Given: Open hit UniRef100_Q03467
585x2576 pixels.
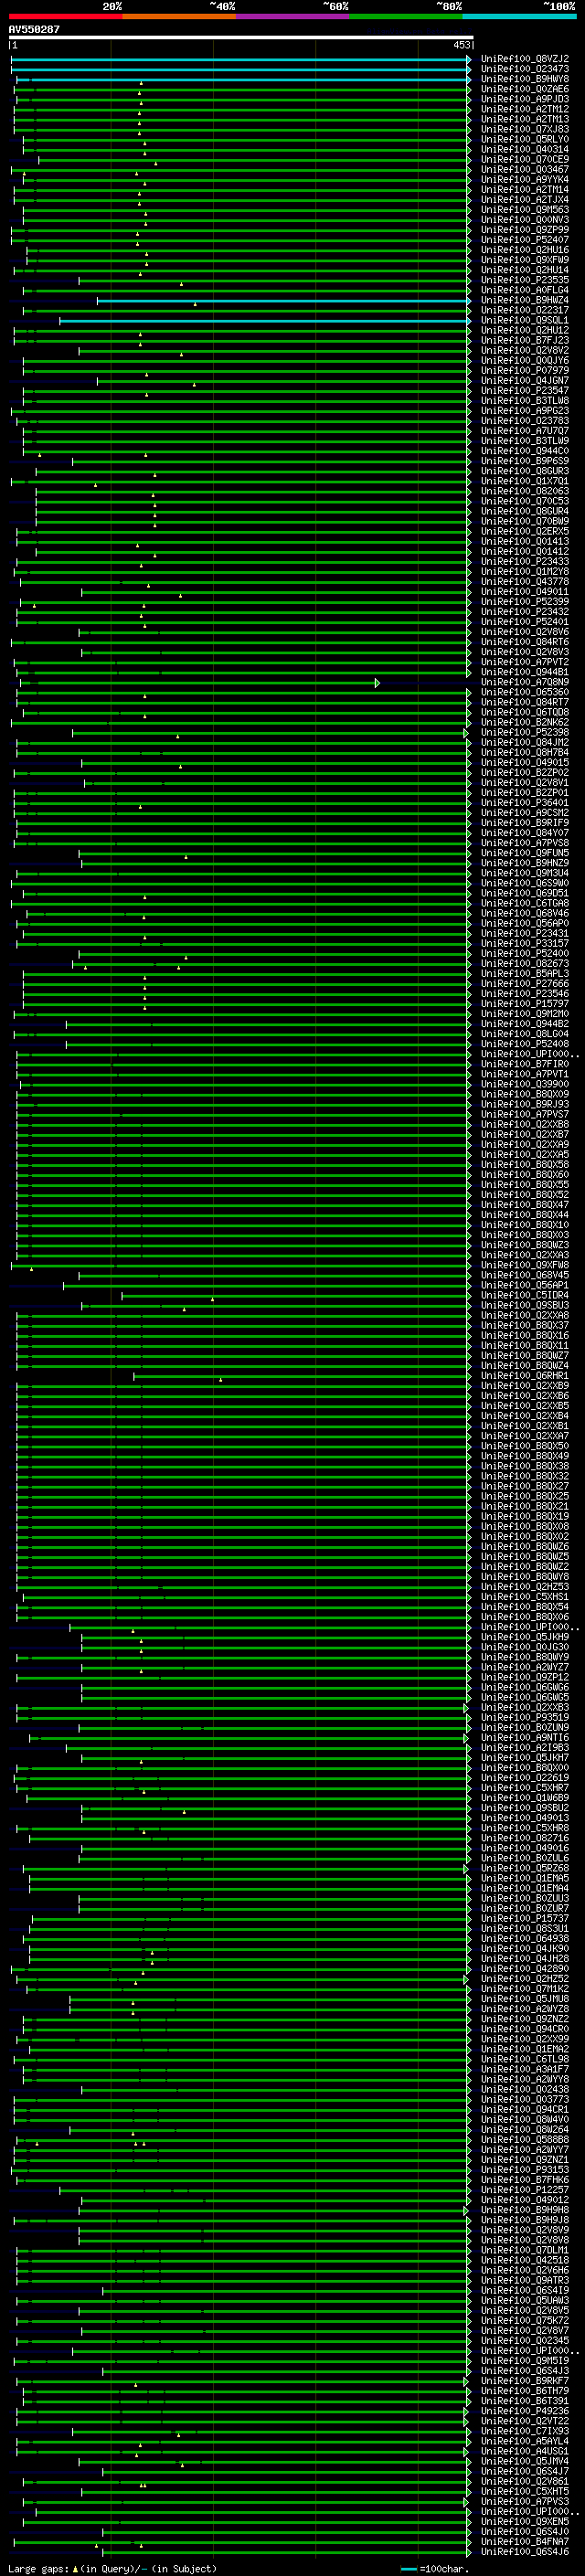Looking at the screenshot, I should pos(525,169).
